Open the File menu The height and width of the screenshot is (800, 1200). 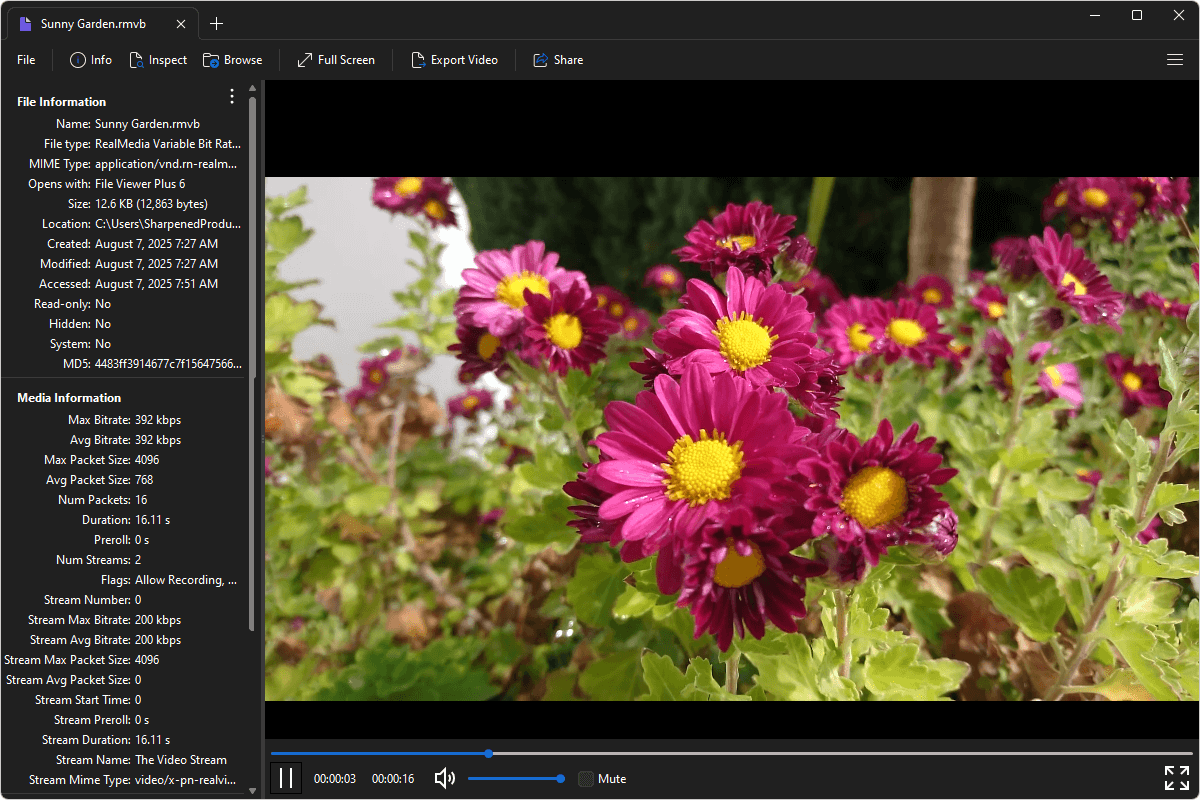pyautogui.click(x=26, y=60)
